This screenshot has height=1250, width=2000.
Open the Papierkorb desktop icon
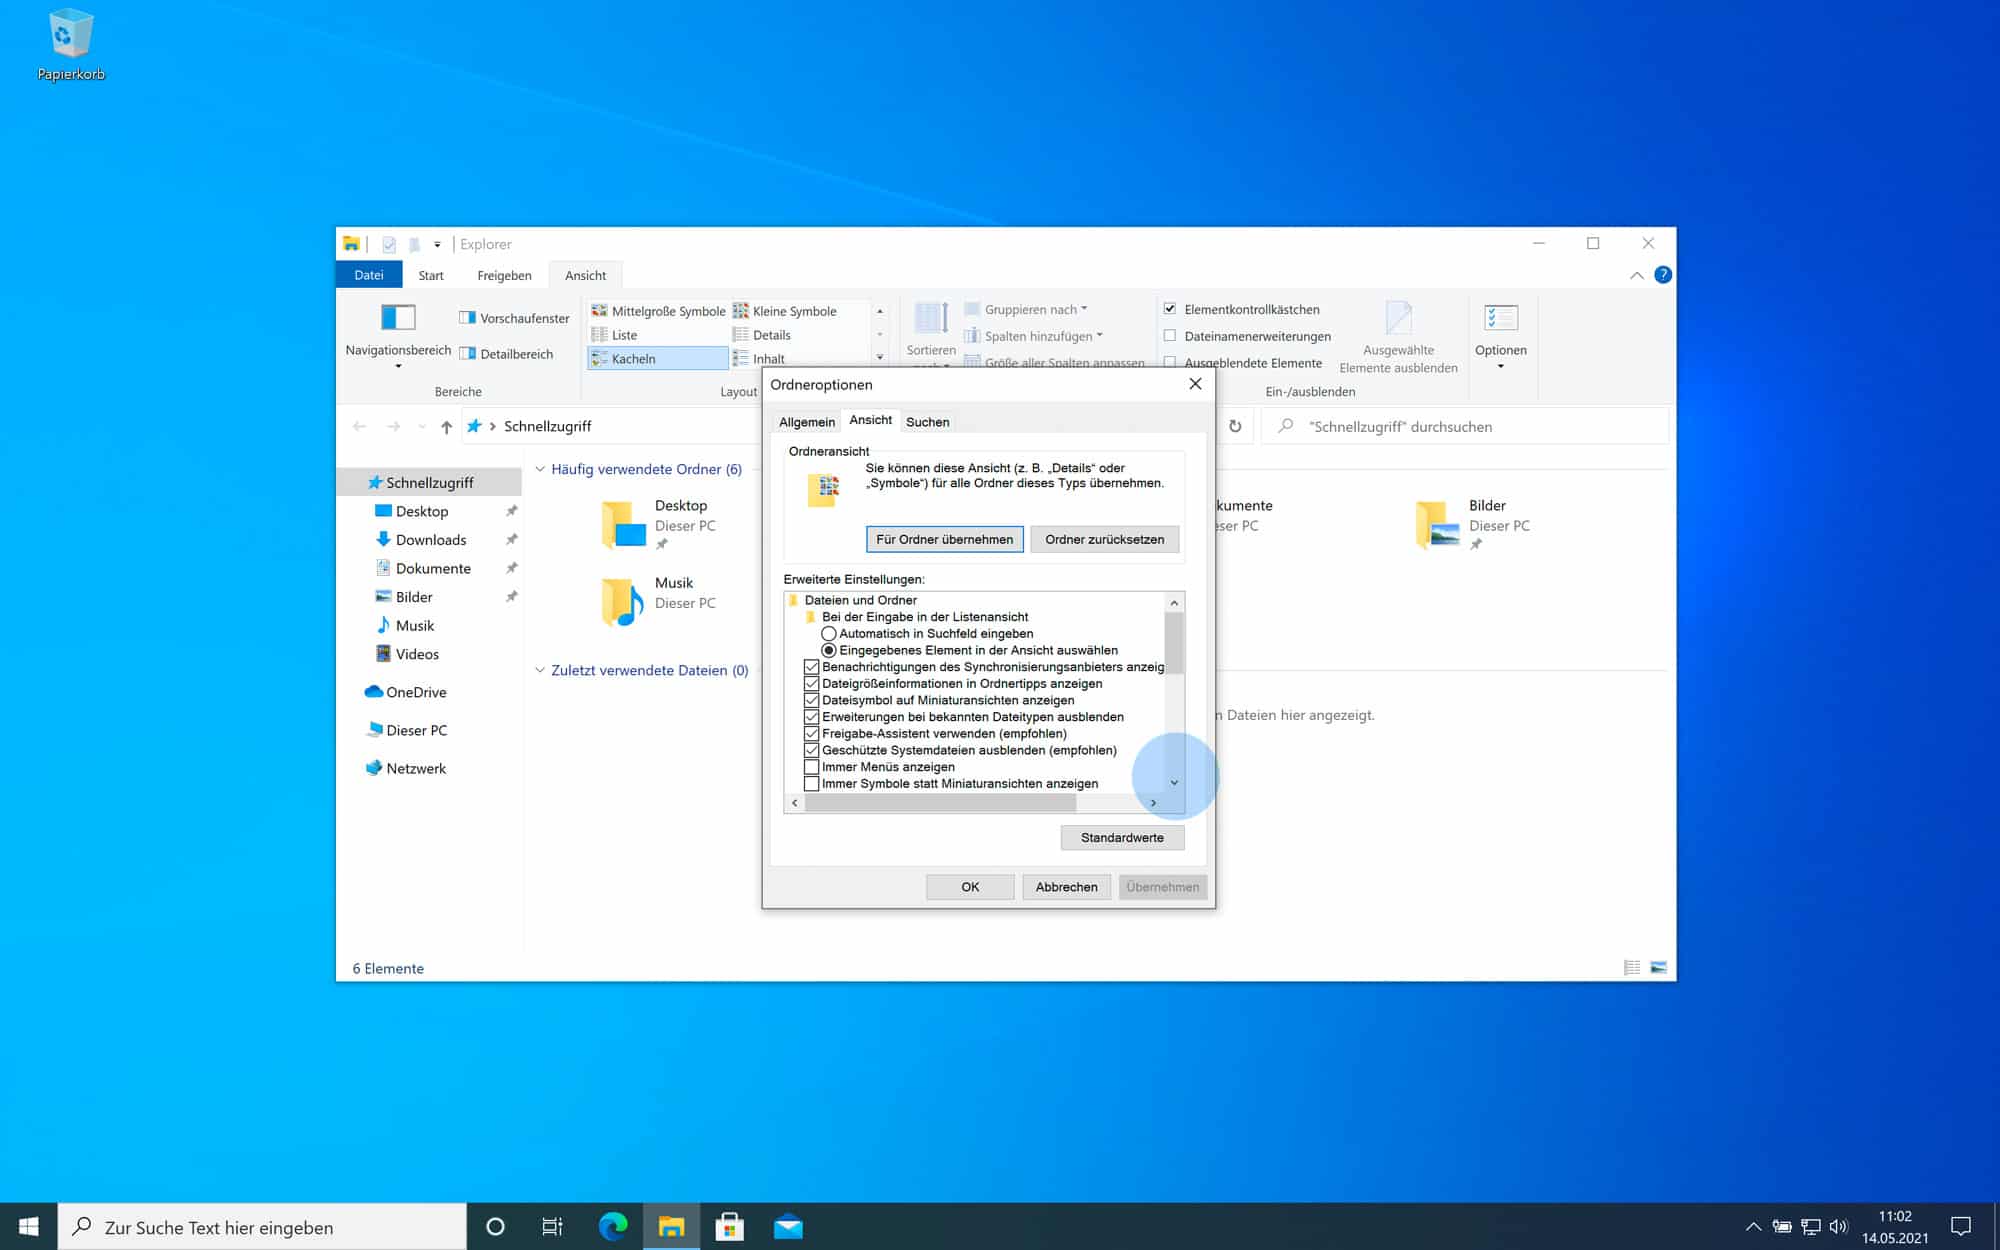point(70,44)
